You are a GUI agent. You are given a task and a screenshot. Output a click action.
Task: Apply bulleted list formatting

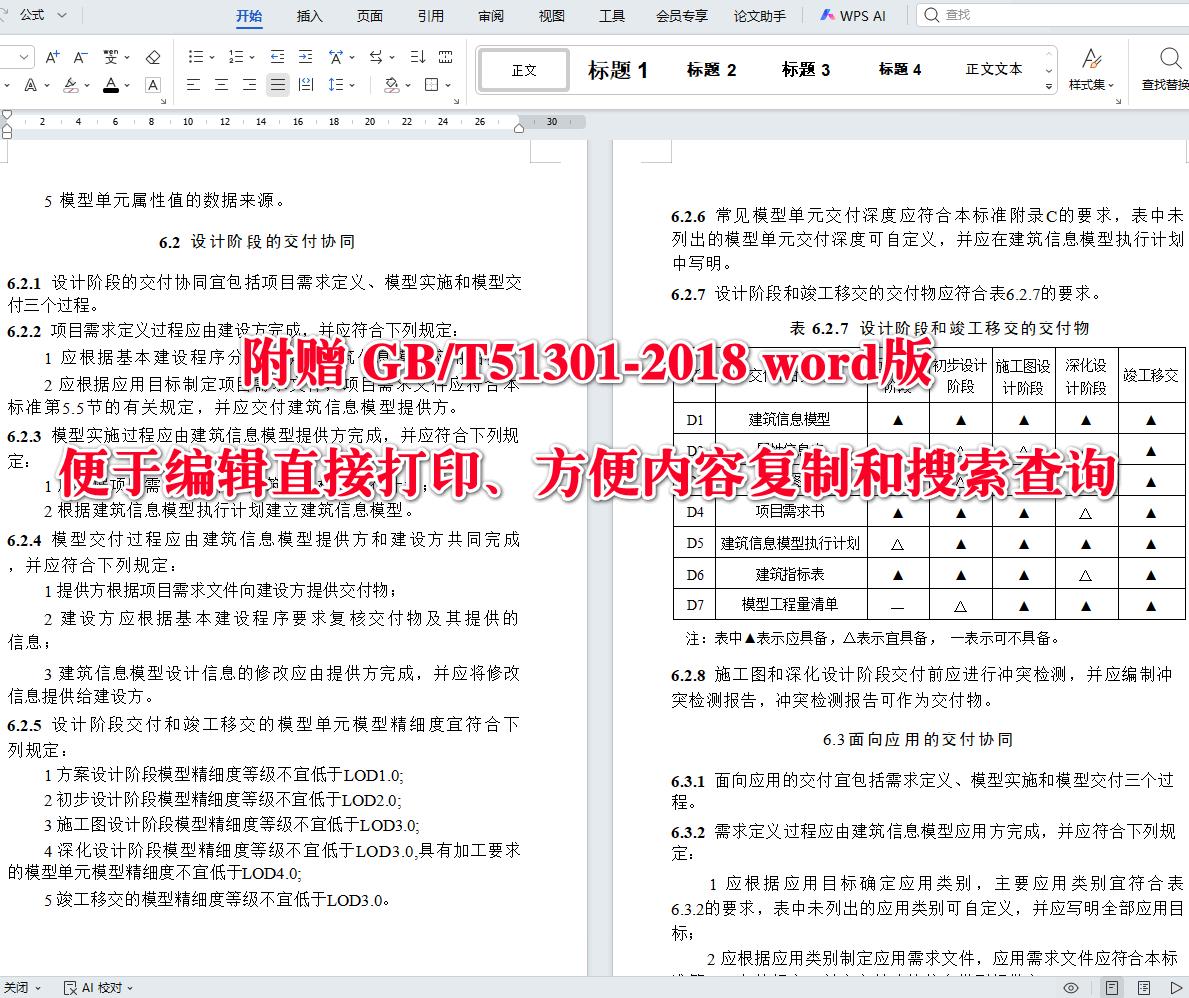coord(196,57)
